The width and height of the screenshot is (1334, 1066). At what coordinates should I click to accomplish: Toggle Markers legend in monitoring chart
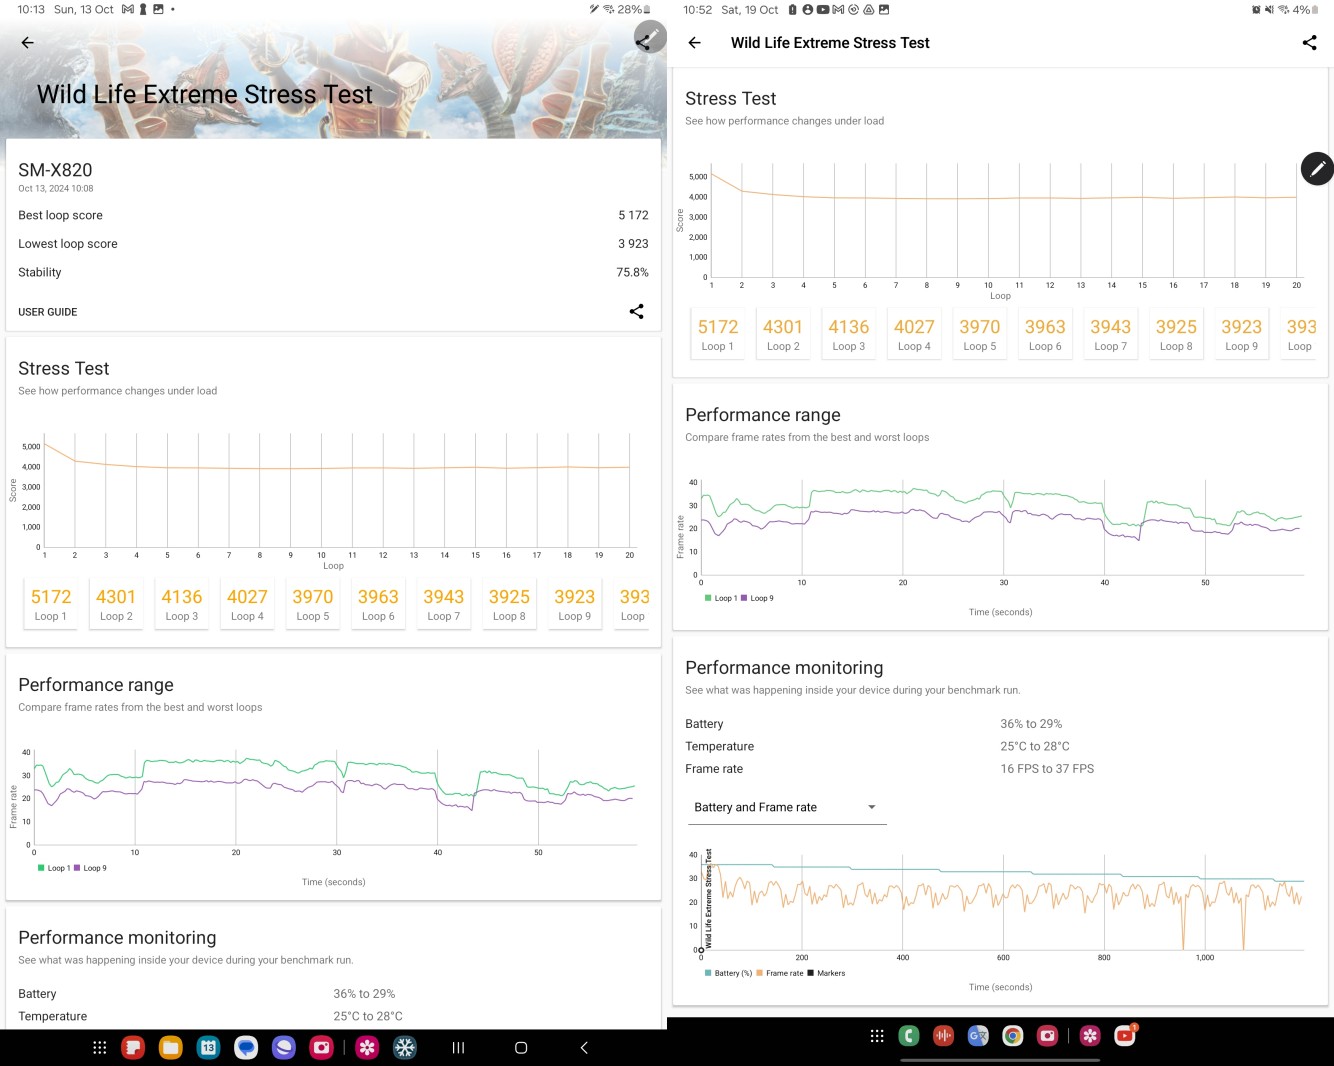pos(827,973)
